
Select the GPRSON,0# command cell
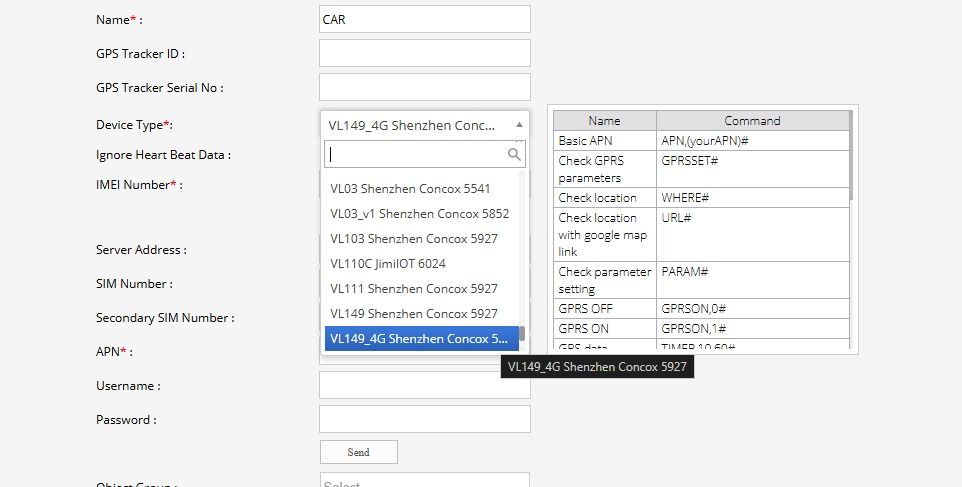(x=753, y=309)
